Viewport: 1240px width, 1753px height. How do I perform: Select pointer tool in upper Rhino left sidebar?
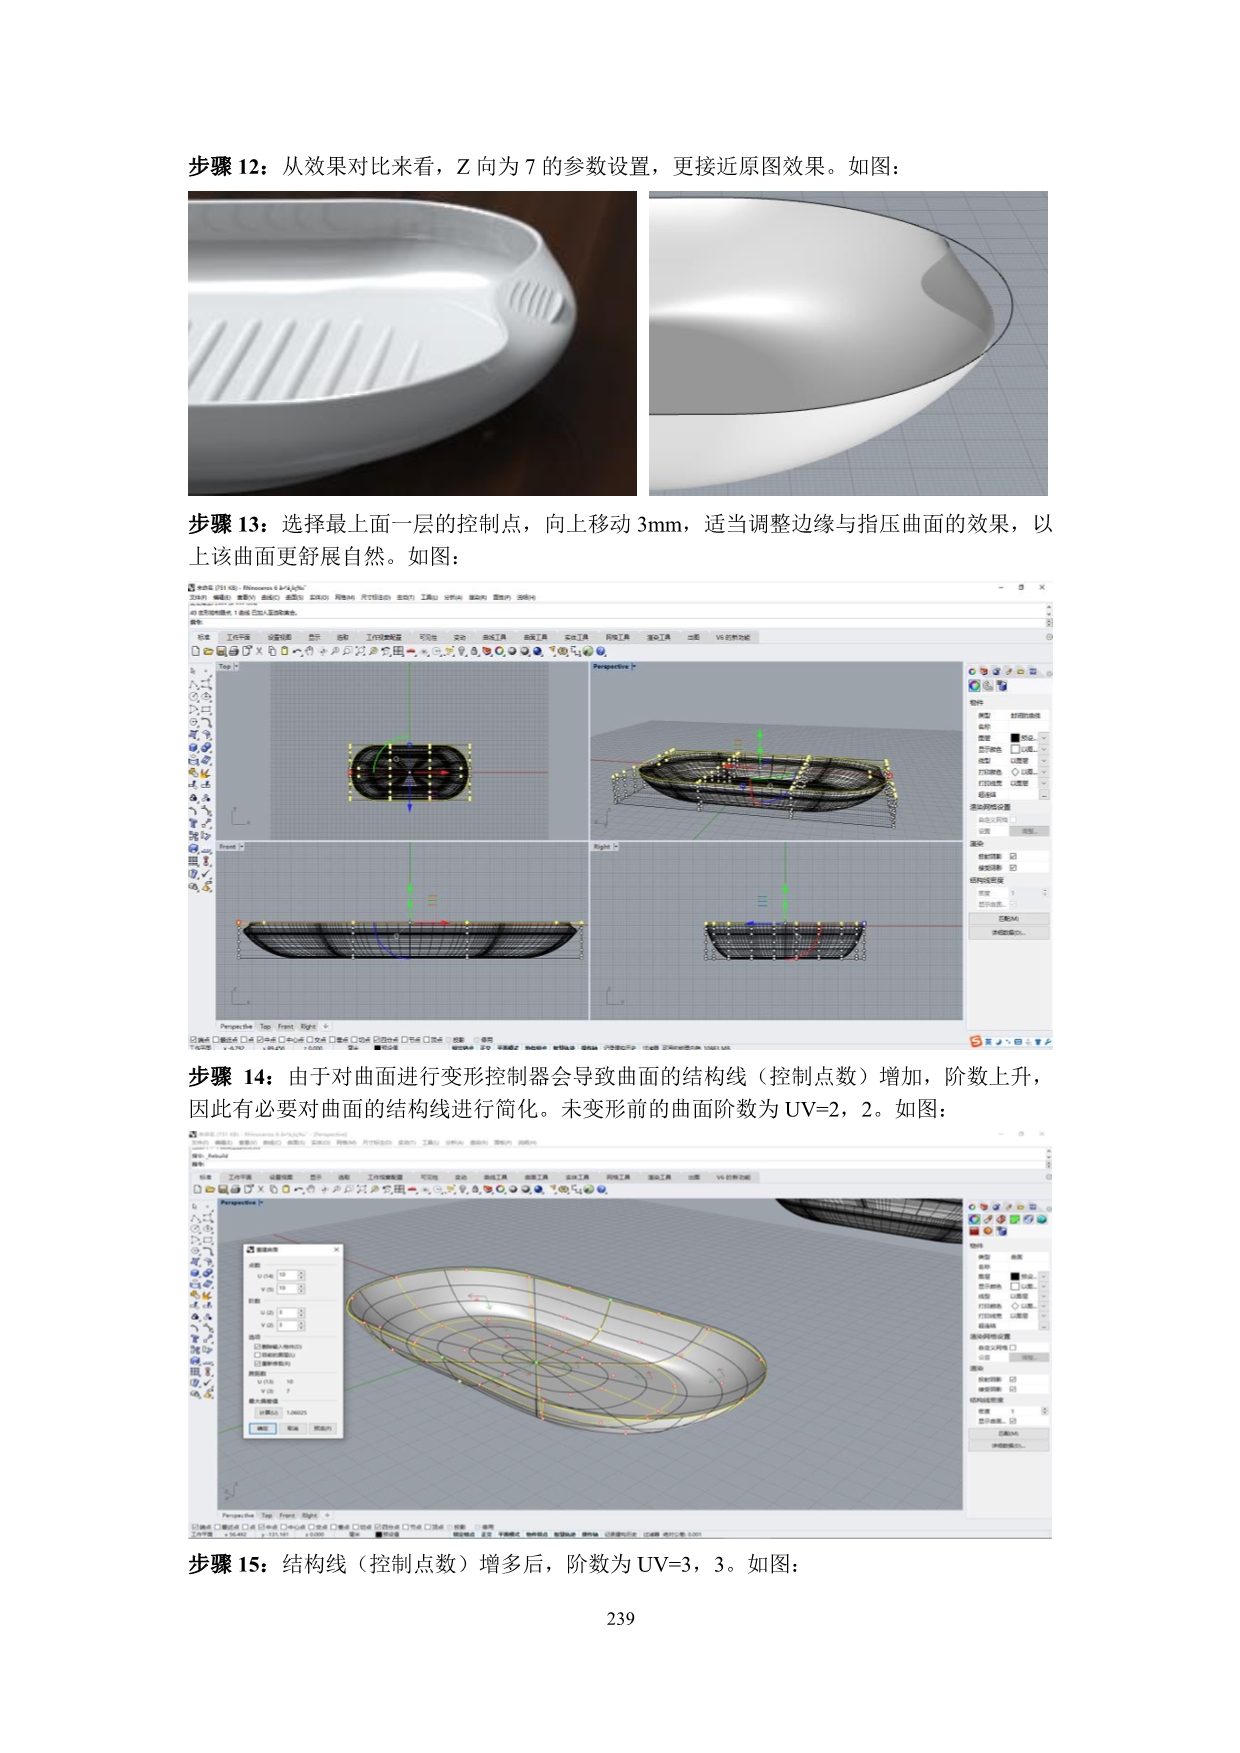click(x=195, y=671)
